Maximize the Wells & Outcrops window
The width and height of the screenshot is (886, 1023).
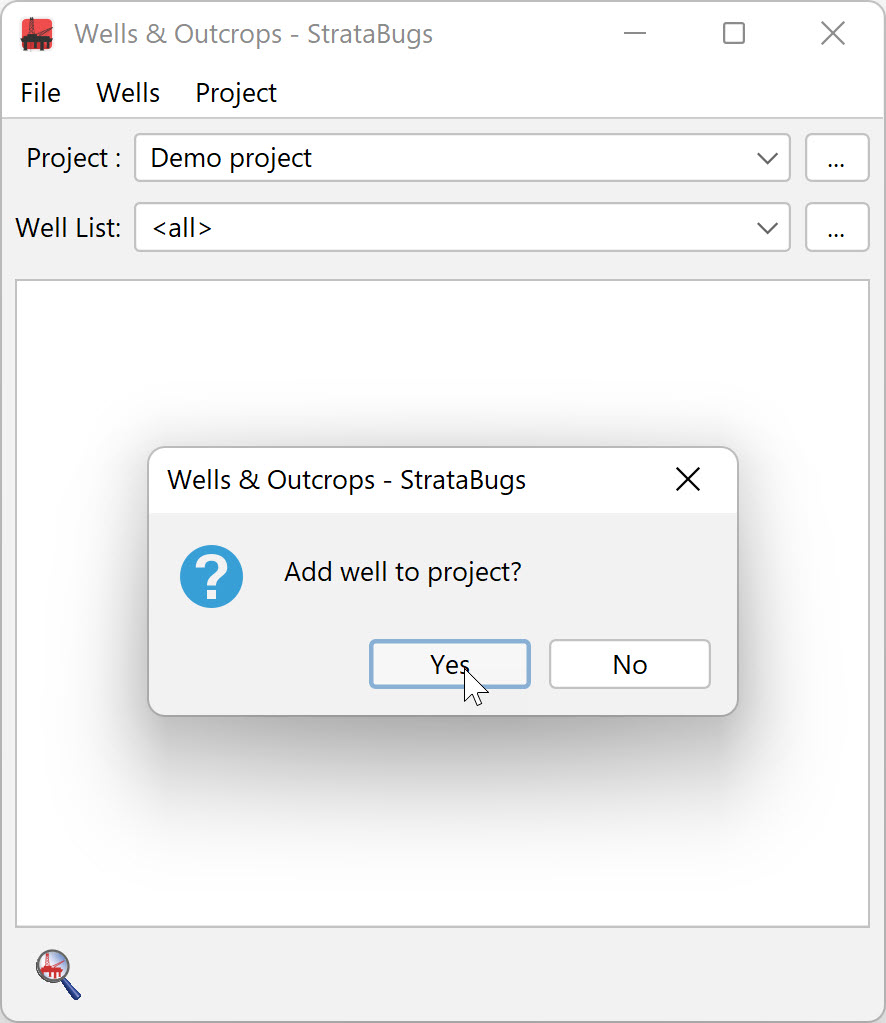(x=734, y=33)
